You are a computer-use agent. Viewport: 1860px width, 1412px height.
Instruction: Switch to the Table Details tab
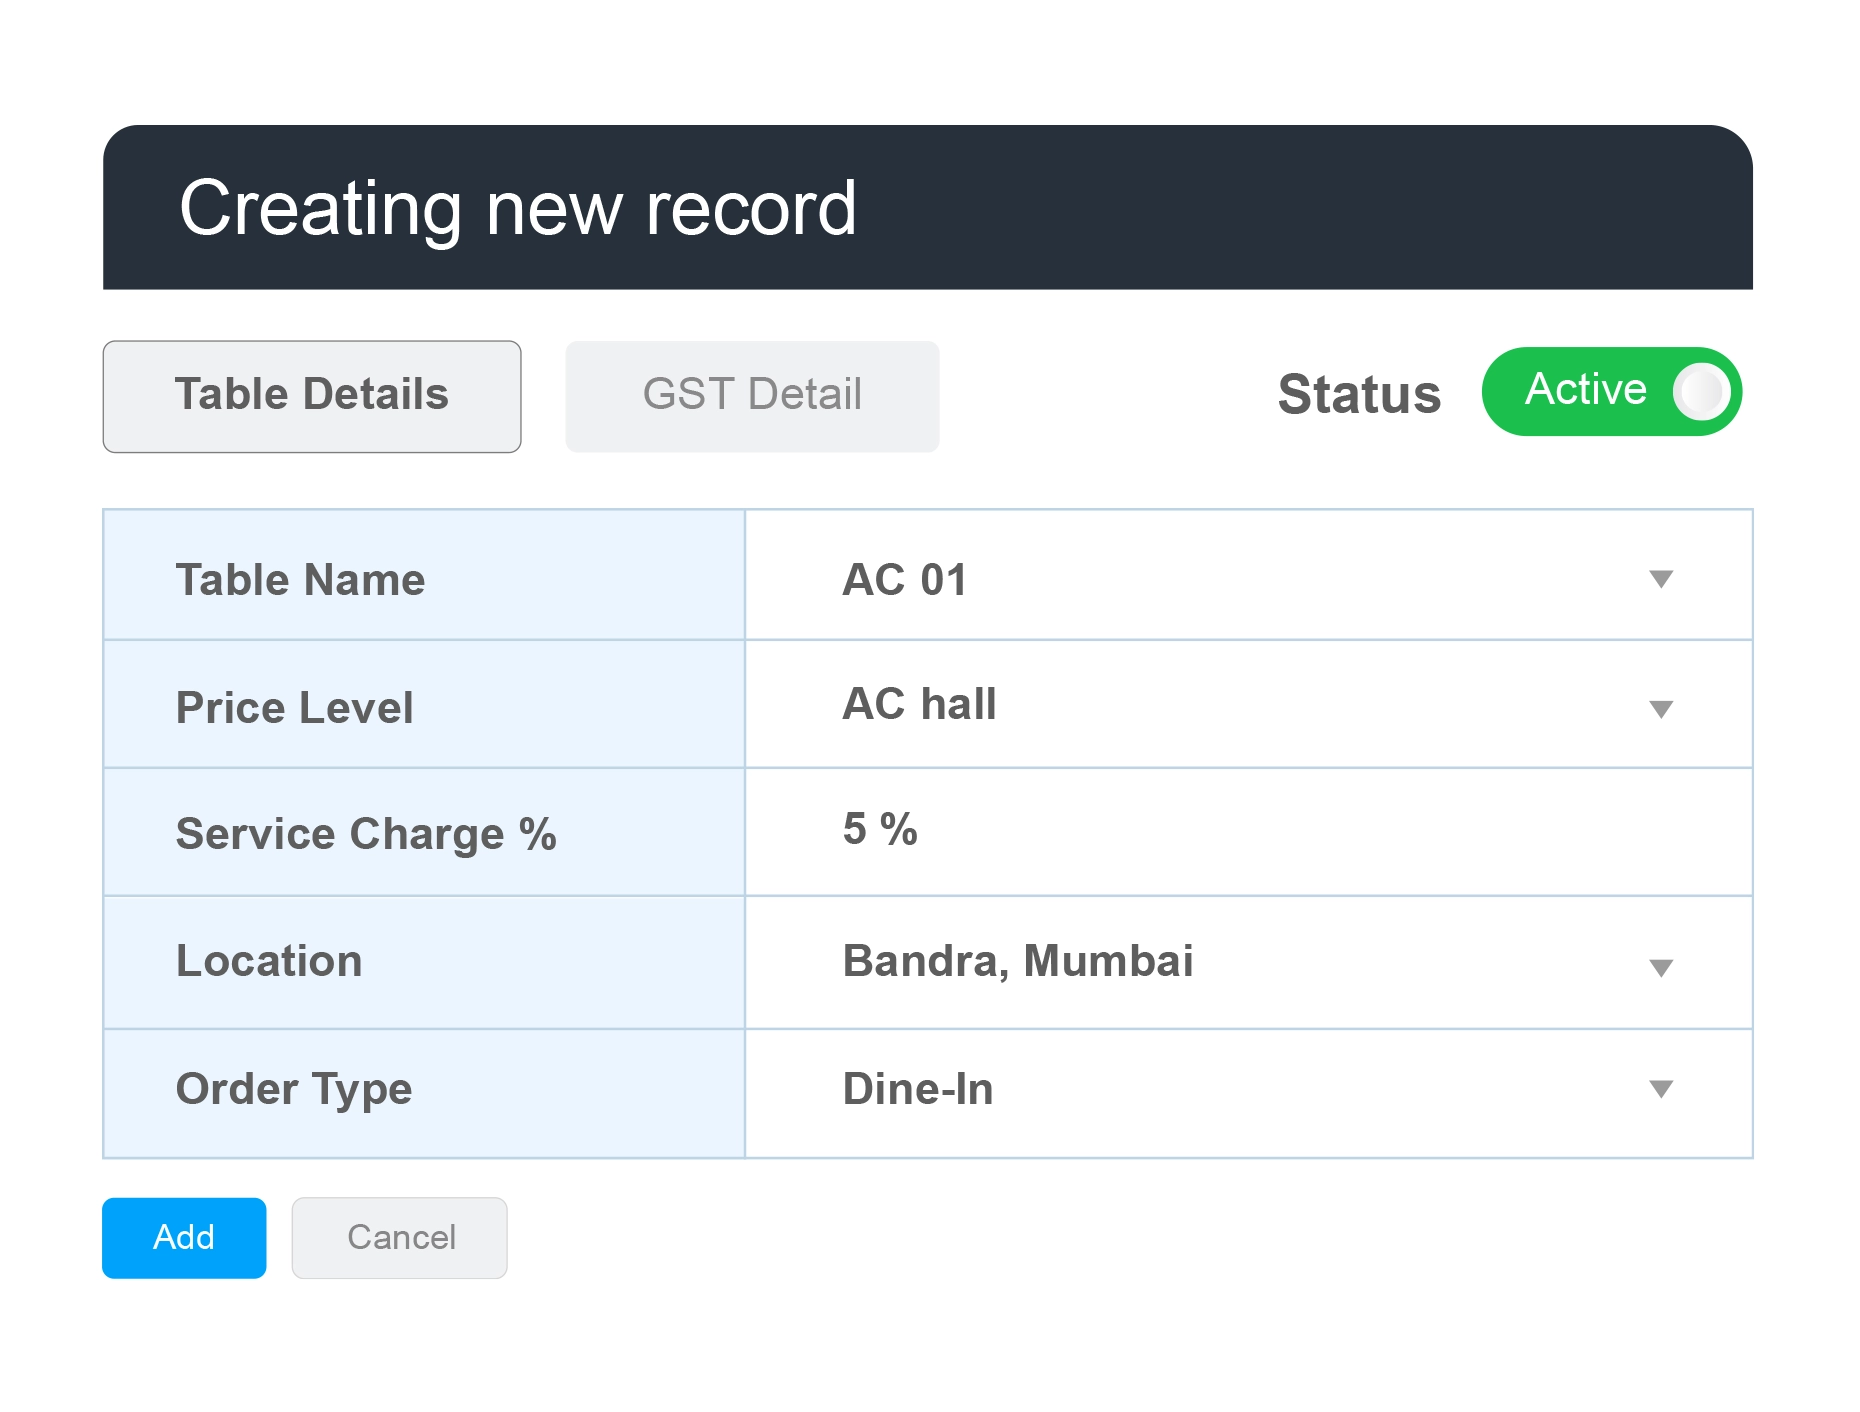(x=311, y=396)
